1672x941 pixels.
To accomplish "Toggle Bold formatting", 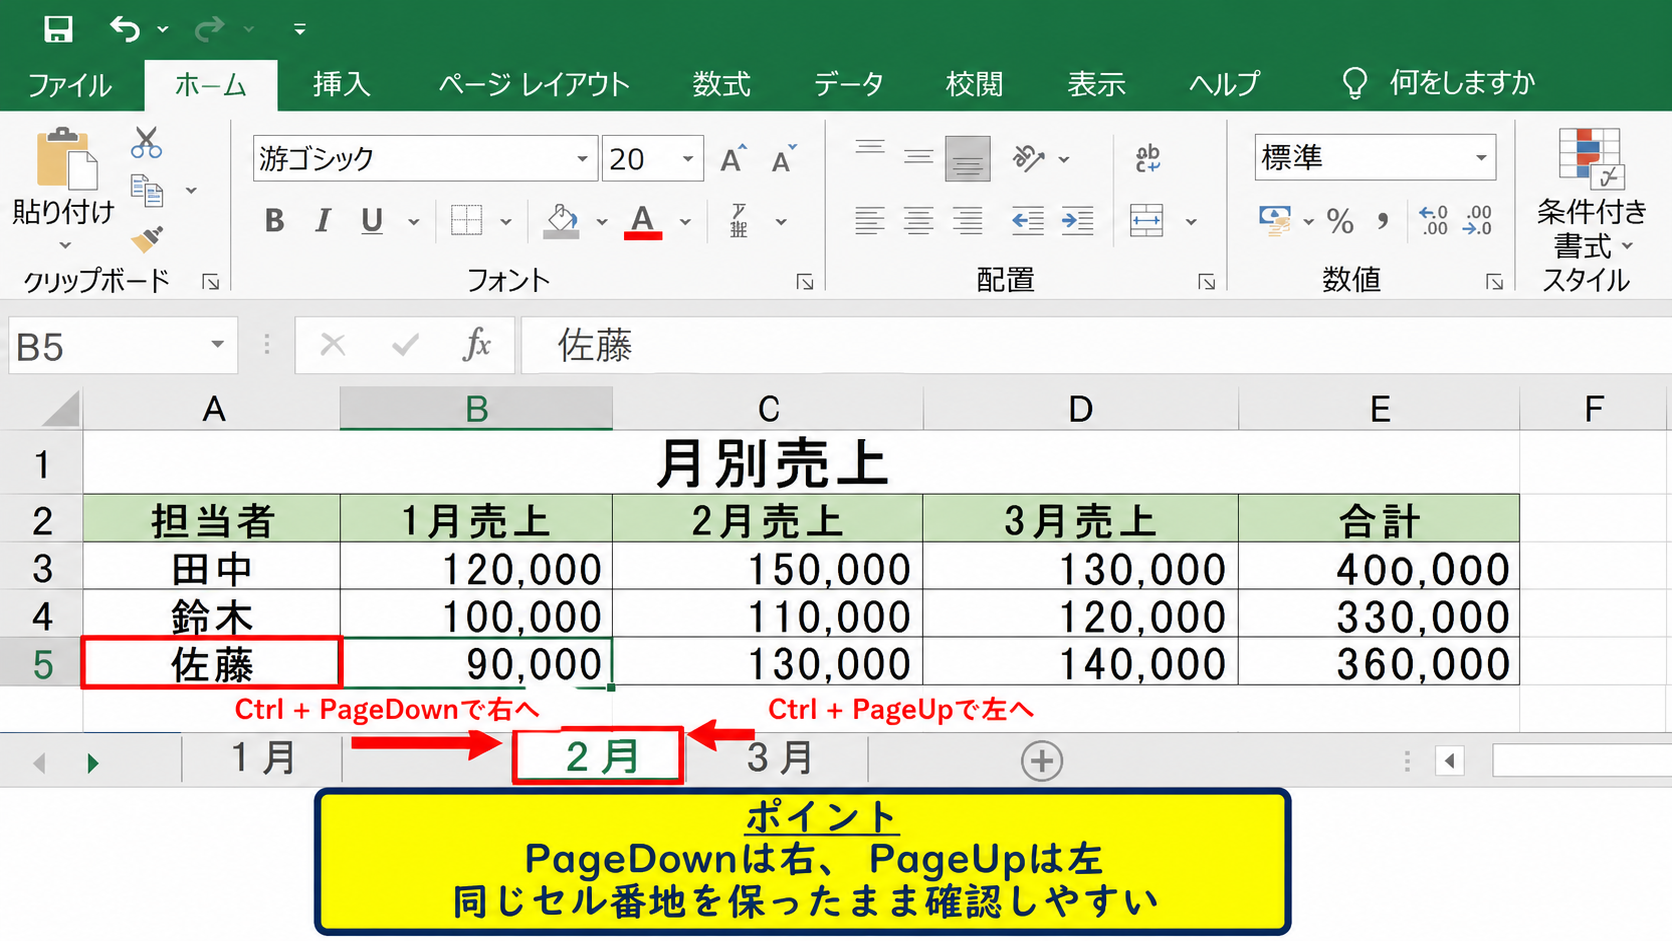I will click(x=274, y=221).
